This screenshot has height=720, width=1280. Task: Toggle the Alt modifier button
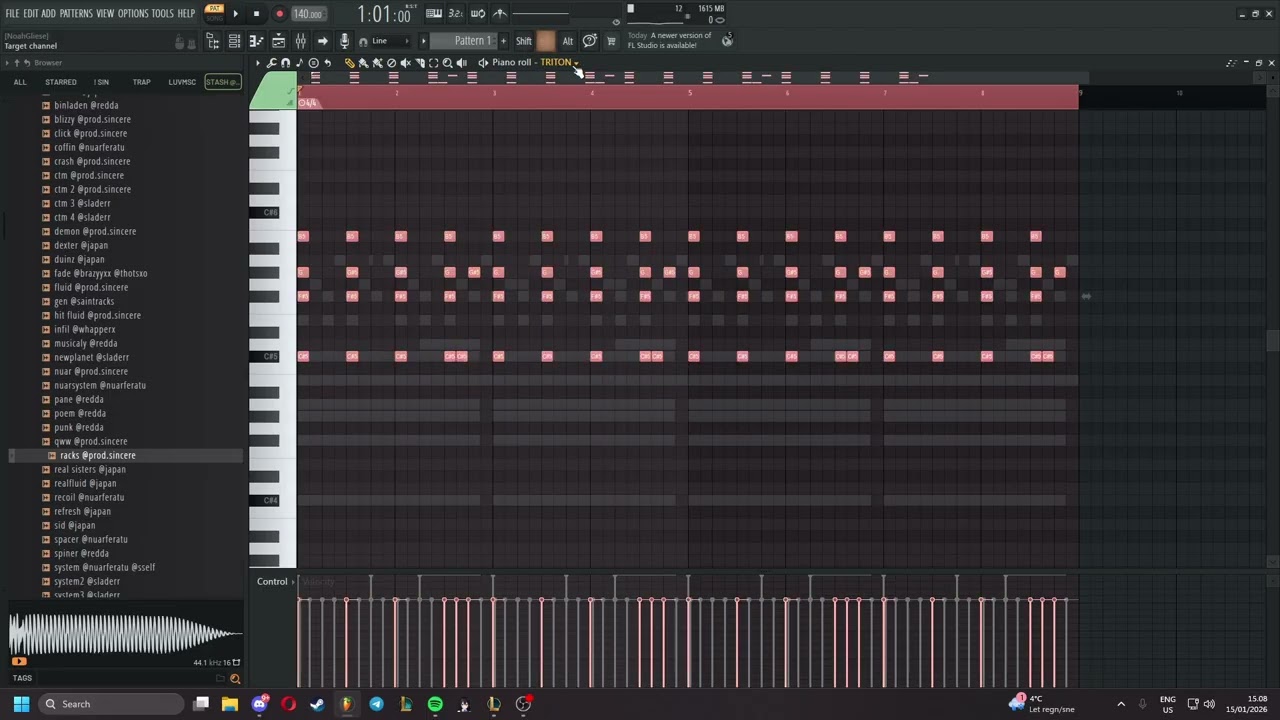point(568,41)
